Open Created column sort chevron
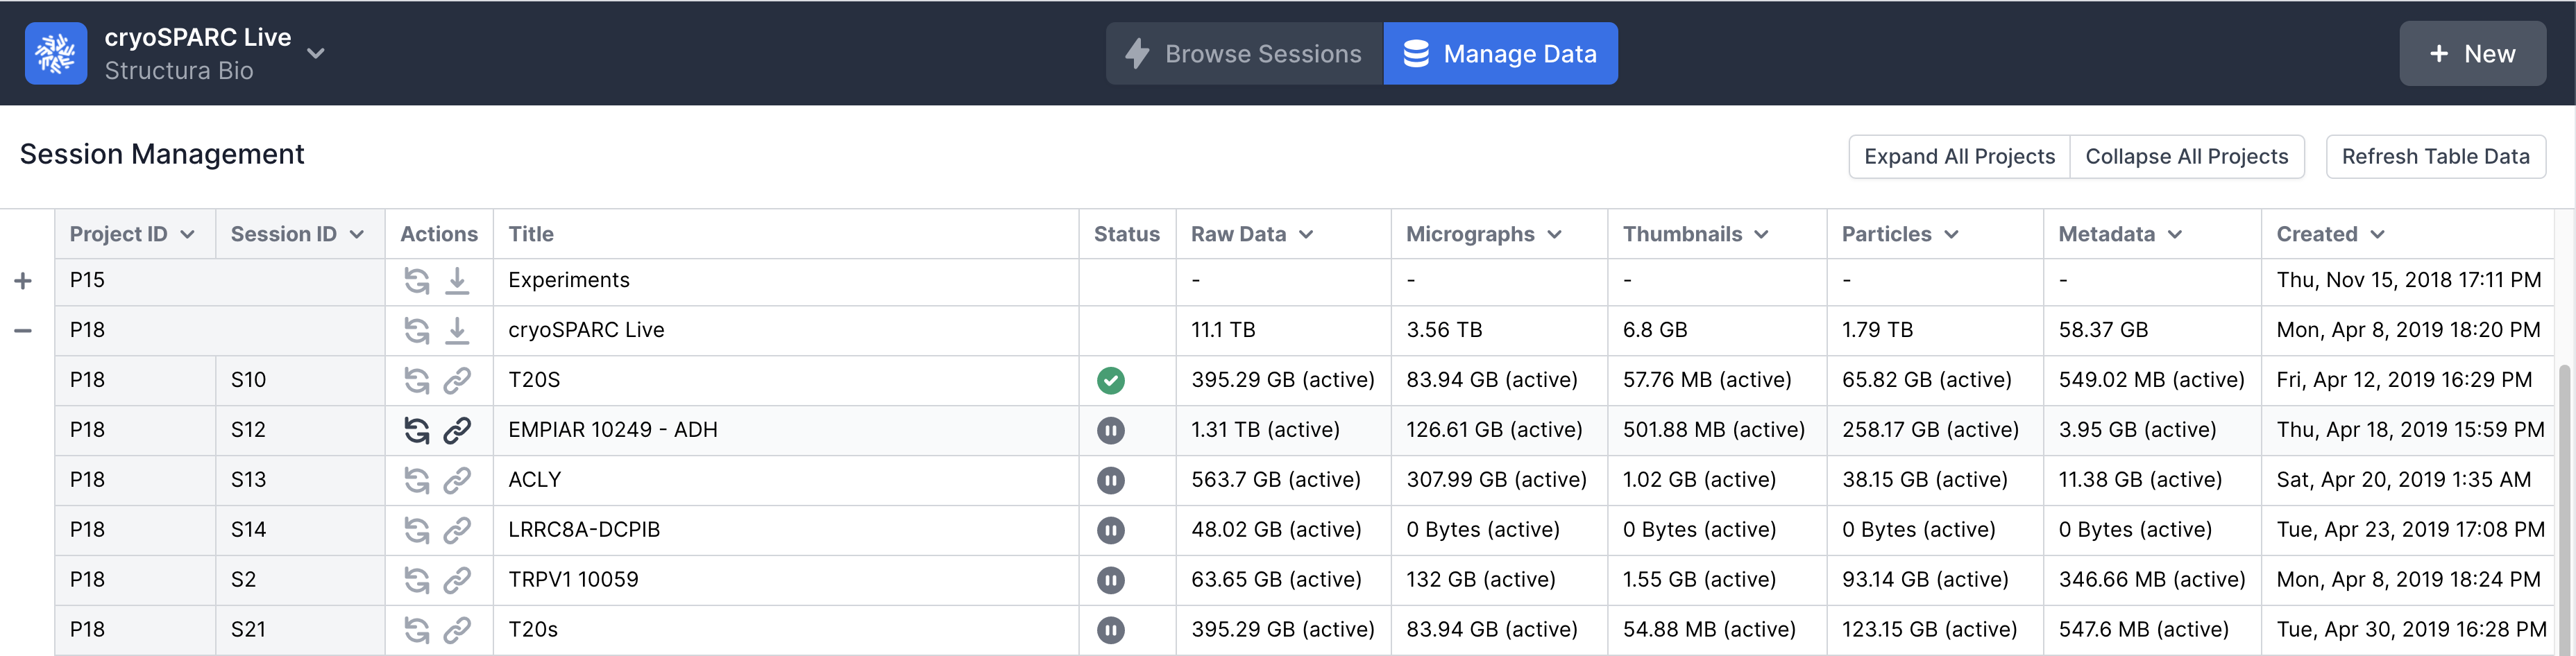 point(2378,235)
